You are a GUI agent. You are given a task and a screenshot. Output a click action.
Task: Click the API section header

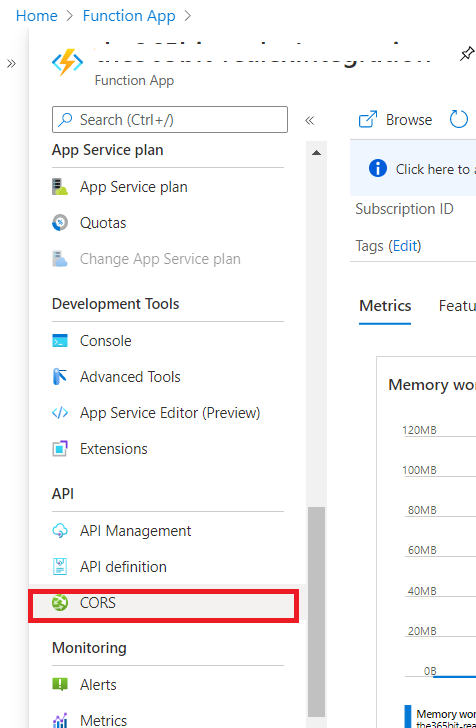[63, 494]
